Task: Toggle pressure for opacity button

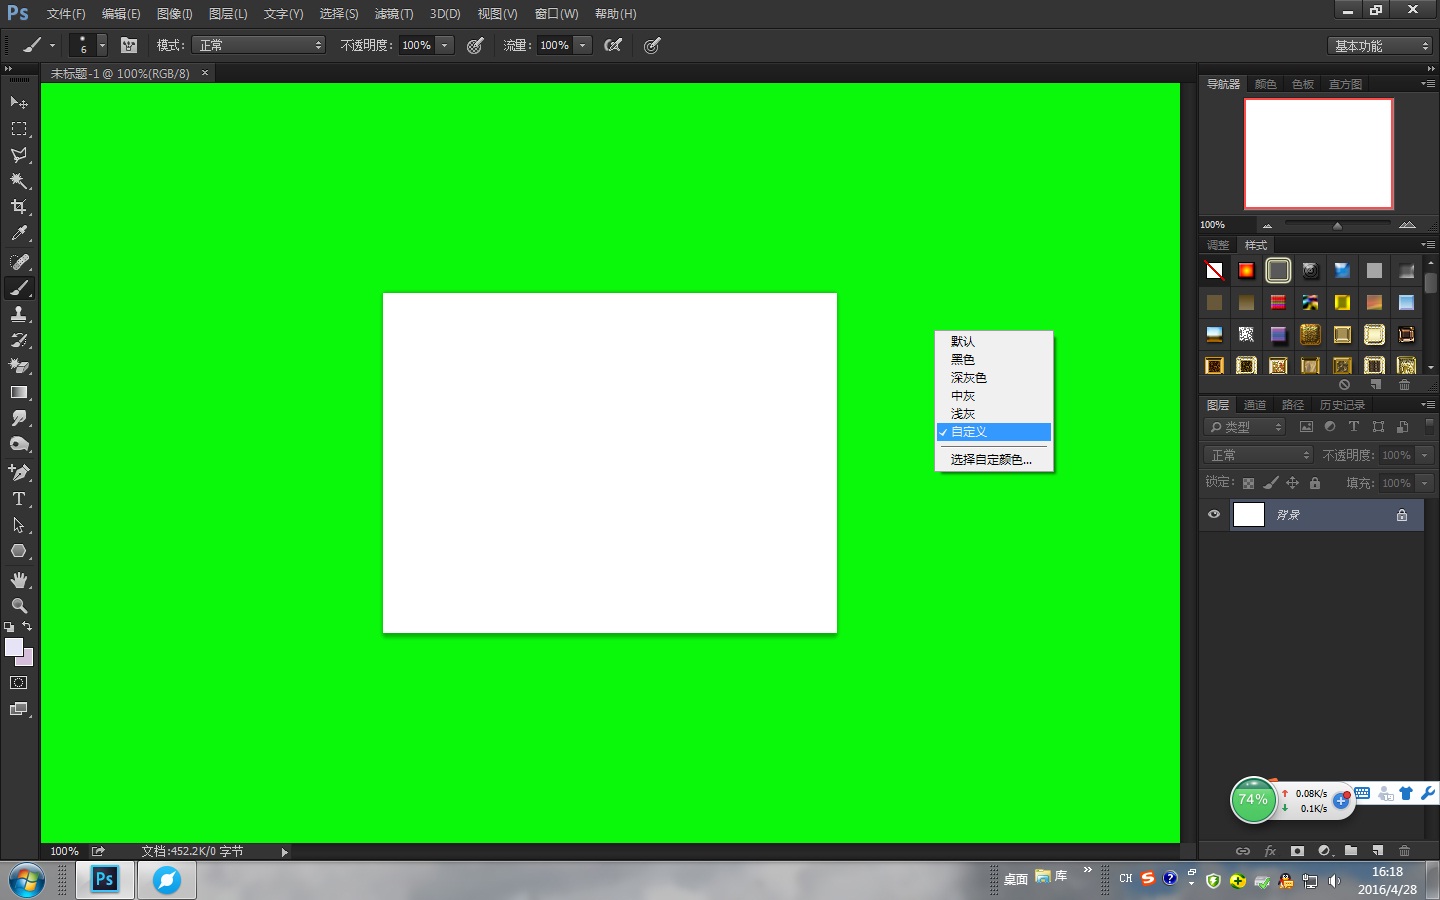Action: [476, 45]
